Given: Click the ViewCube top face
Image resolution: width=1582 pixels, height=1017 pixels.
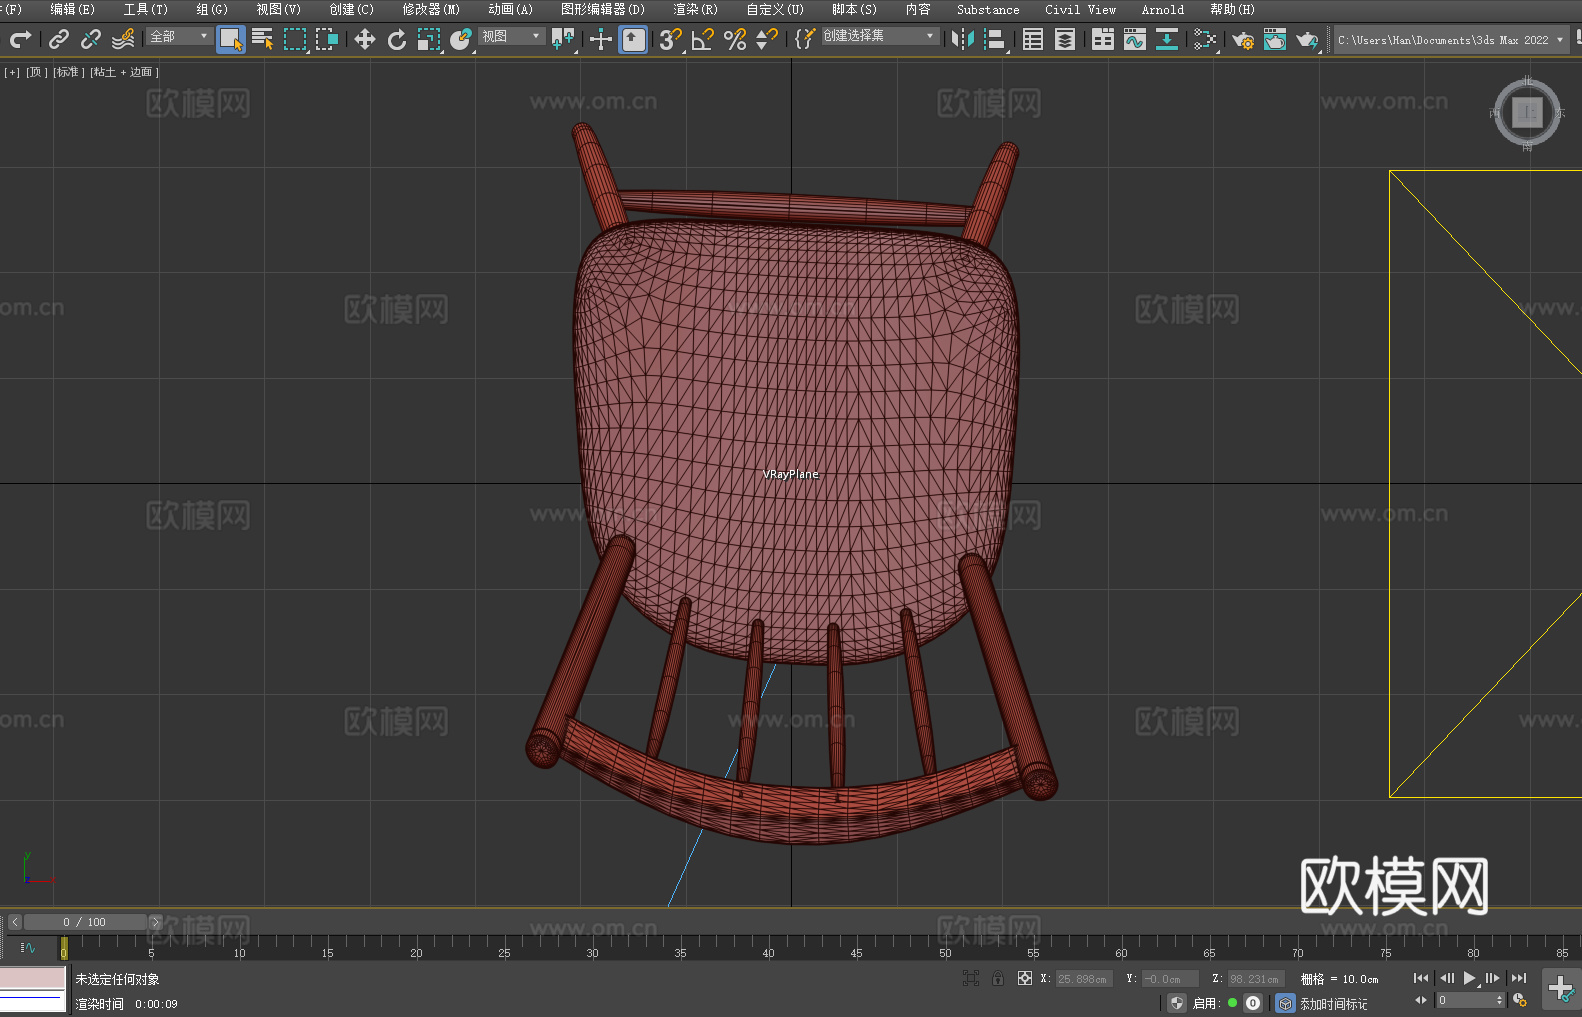Looking at the screenshot, I should (x=1527, y=112).
